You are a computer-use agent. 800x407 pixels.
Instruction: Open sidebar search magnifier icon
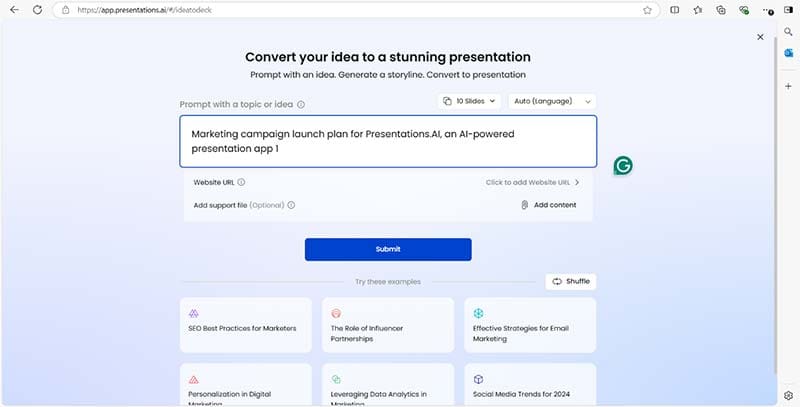788,32
